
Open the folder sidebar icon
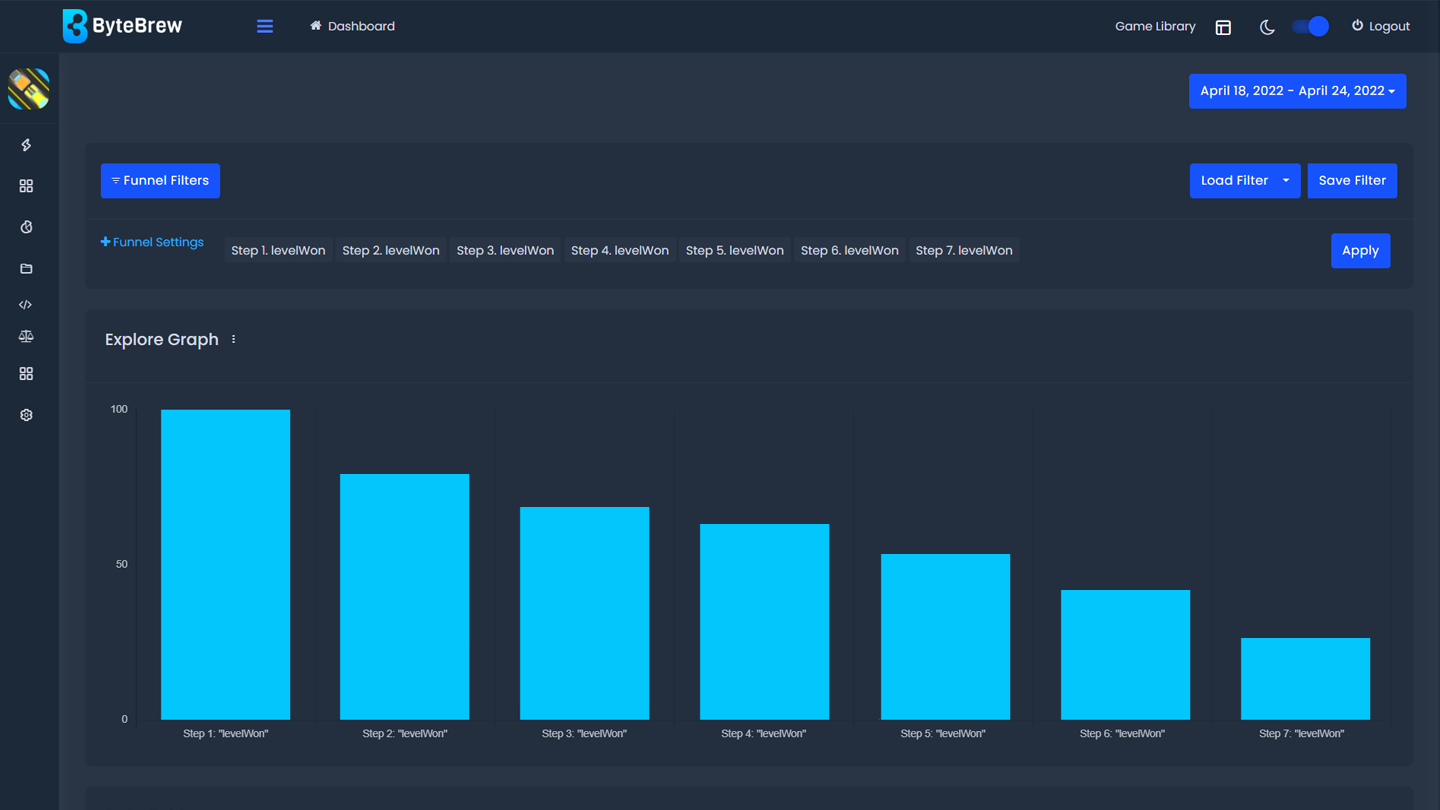point(26,268)
